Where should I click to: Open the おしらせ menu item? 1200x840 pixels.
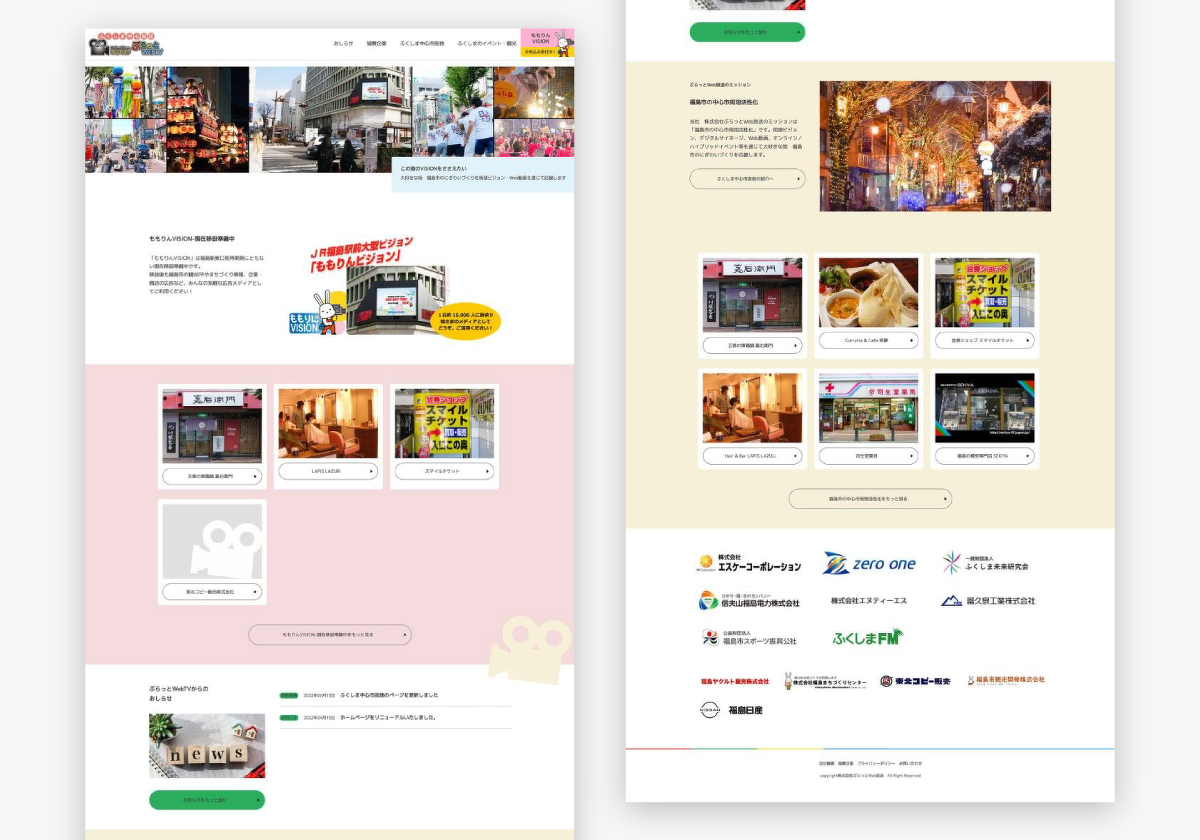pyautogui.click(x=343, y=44)
